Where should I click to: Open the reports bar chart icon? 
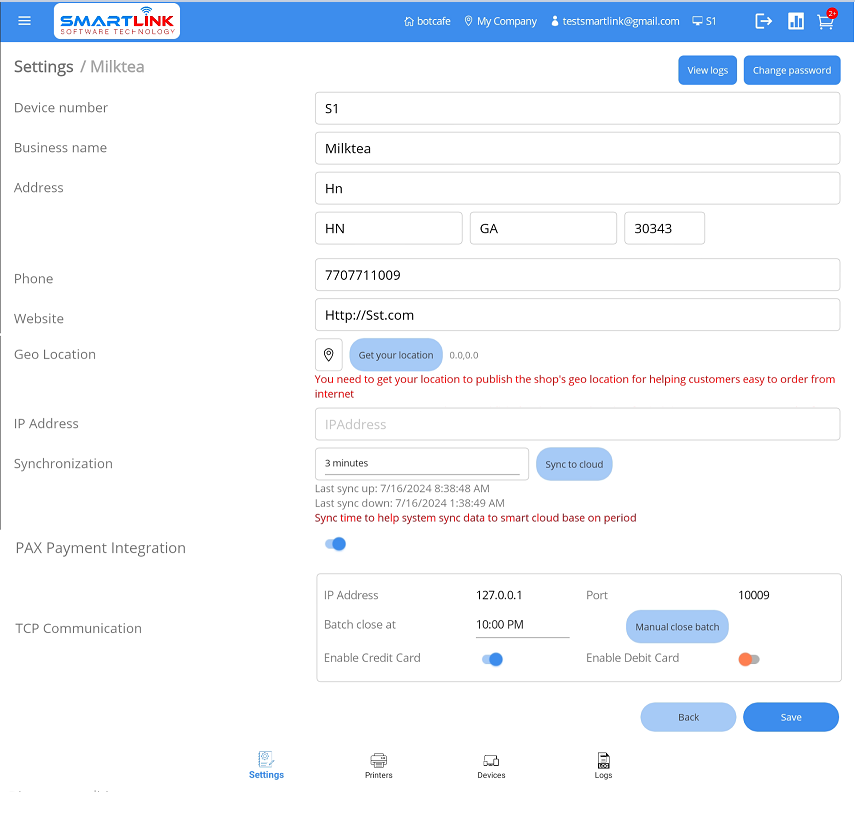796,21
